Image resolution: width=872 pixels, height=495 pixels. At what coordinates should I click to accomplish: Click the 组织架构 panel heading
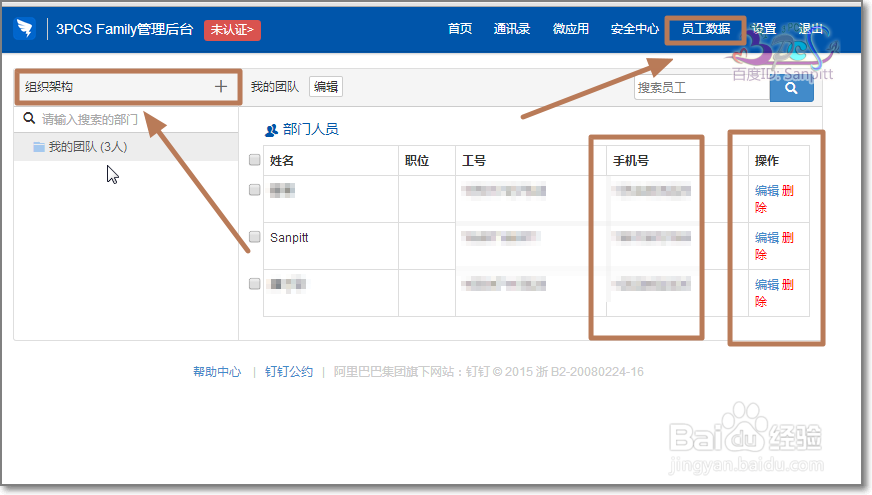pyautogui.click(x=49, y=87)
